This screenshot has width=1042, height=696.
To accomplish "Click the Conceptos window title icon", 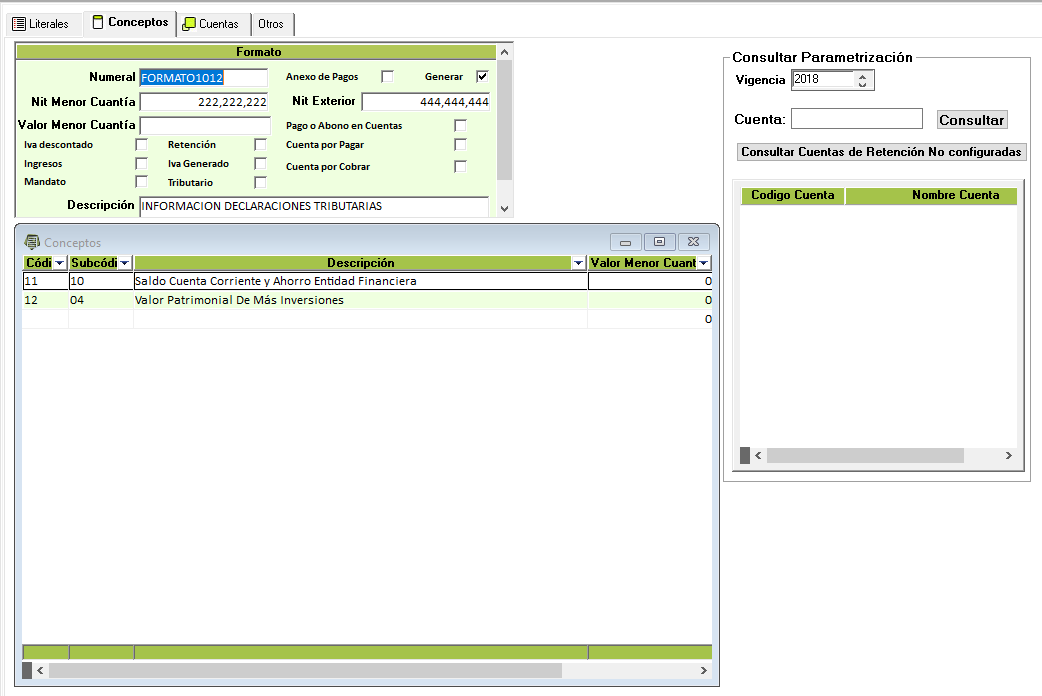I will pos(32,242).
